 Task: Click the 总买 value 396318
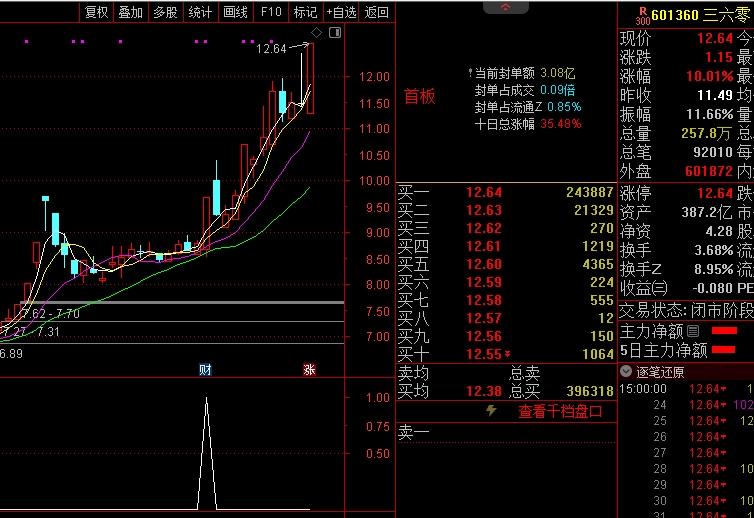click(590, 391)
